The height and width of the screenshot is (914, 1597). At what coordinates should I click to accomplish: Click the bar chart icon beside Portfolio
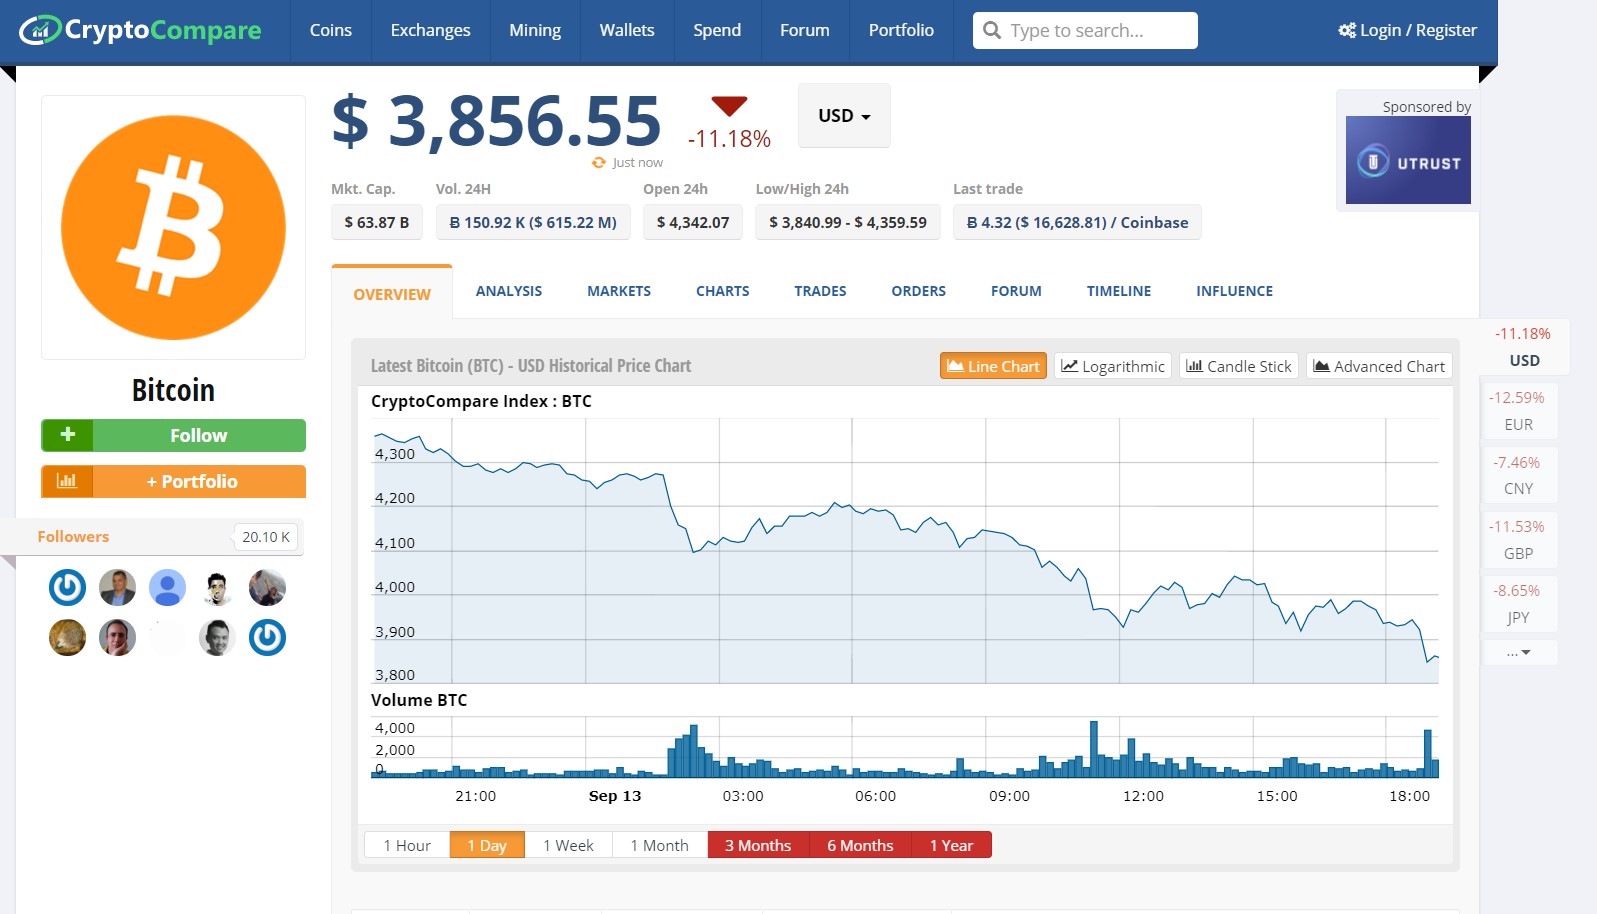67,481
